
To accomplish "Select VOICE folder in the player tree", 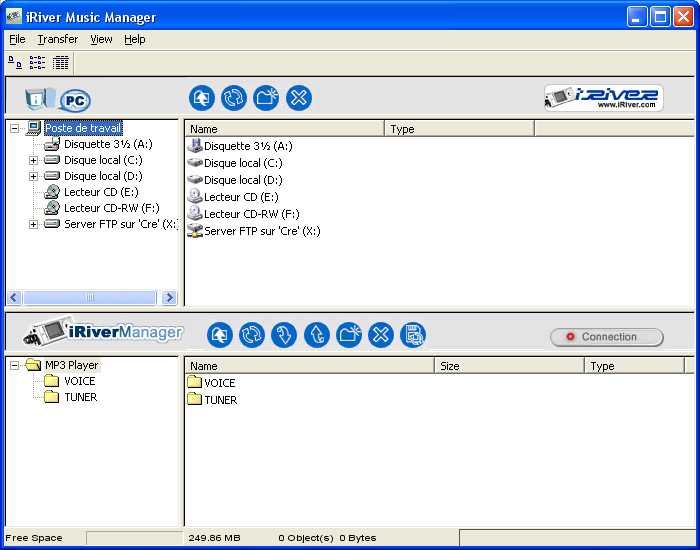I will coord(79,381).
